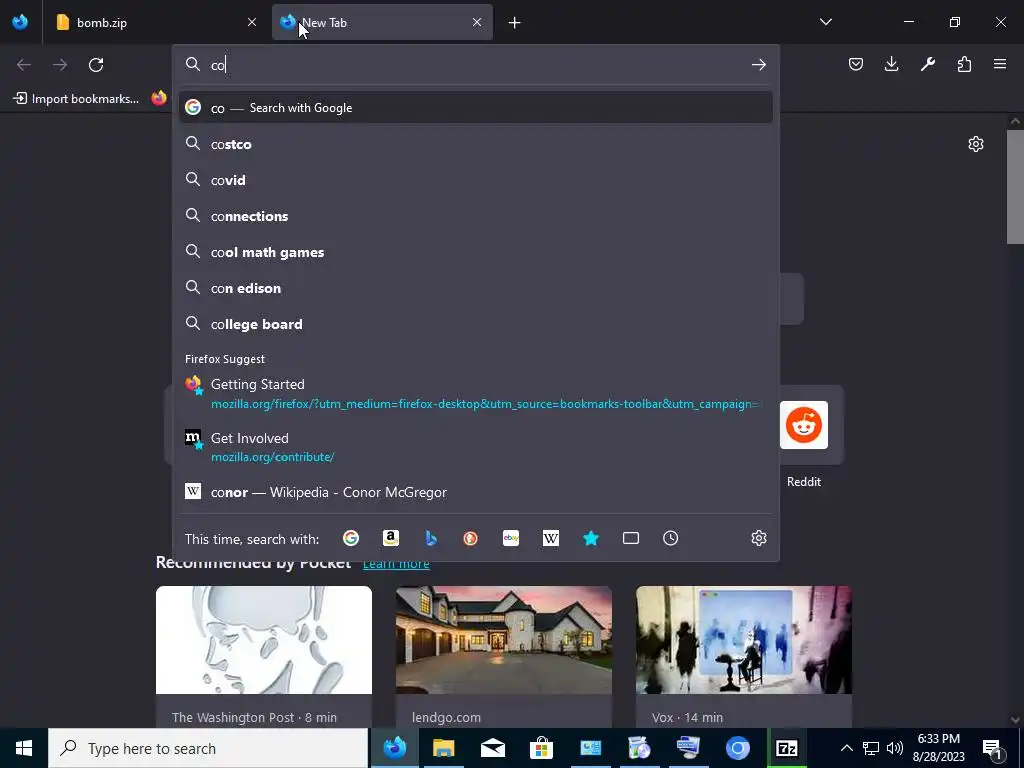This screenshot has width=1024, height=768.
Task: Search this time with Wikipedia icon
Action: point(551,538)
